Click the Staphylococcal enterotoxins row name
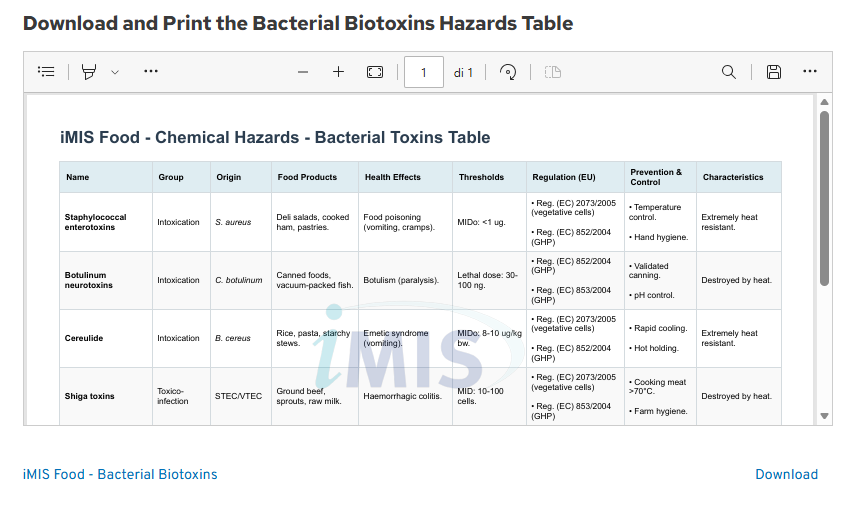The image size is (866, 509). 96,222
